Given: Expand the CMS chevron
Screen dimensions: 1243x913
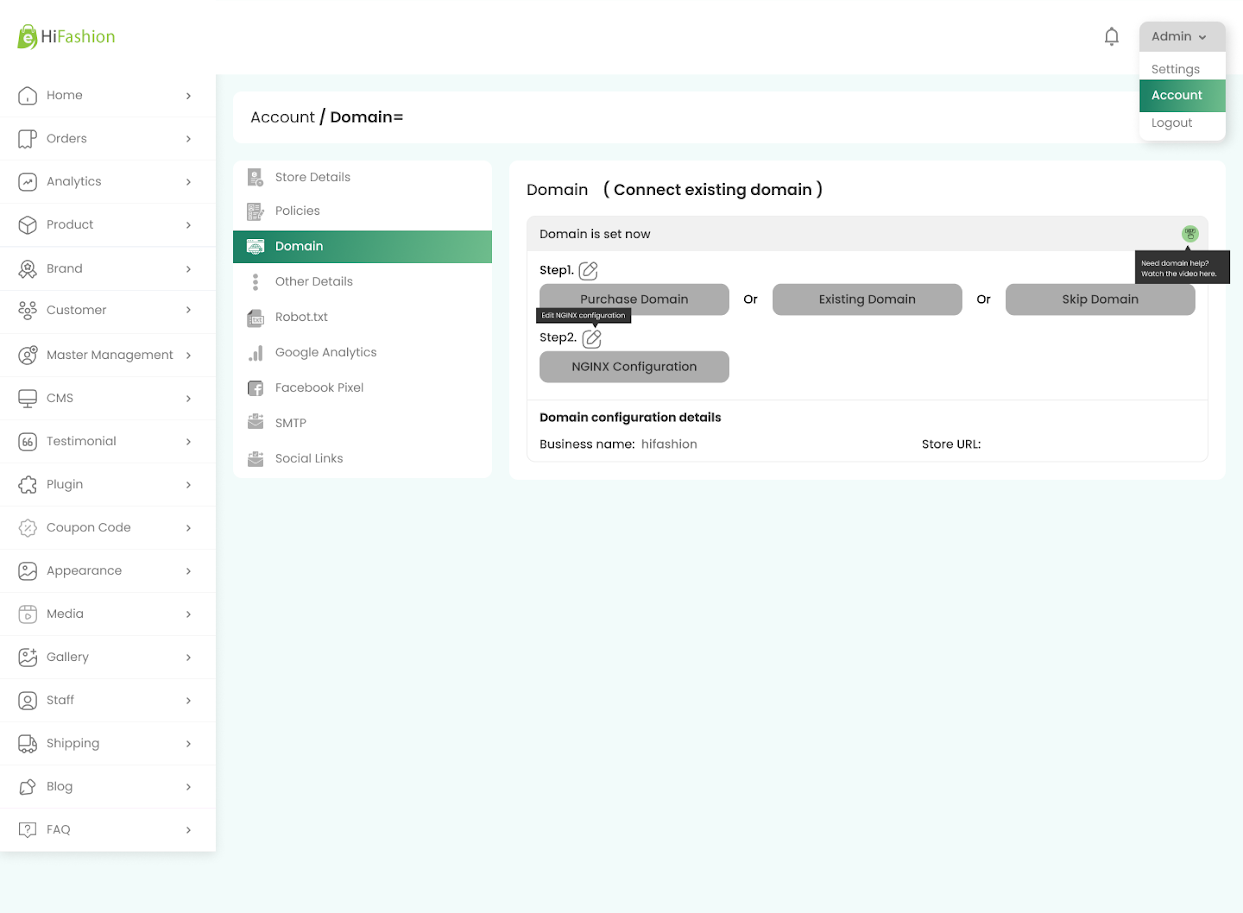Looking at the screenshot, I should tap(188, 398).
